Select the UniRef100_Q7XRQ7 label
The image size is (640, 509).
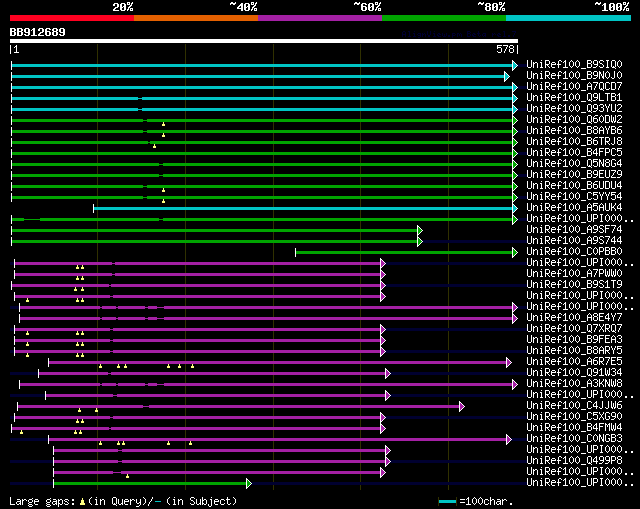pos(574,329)
